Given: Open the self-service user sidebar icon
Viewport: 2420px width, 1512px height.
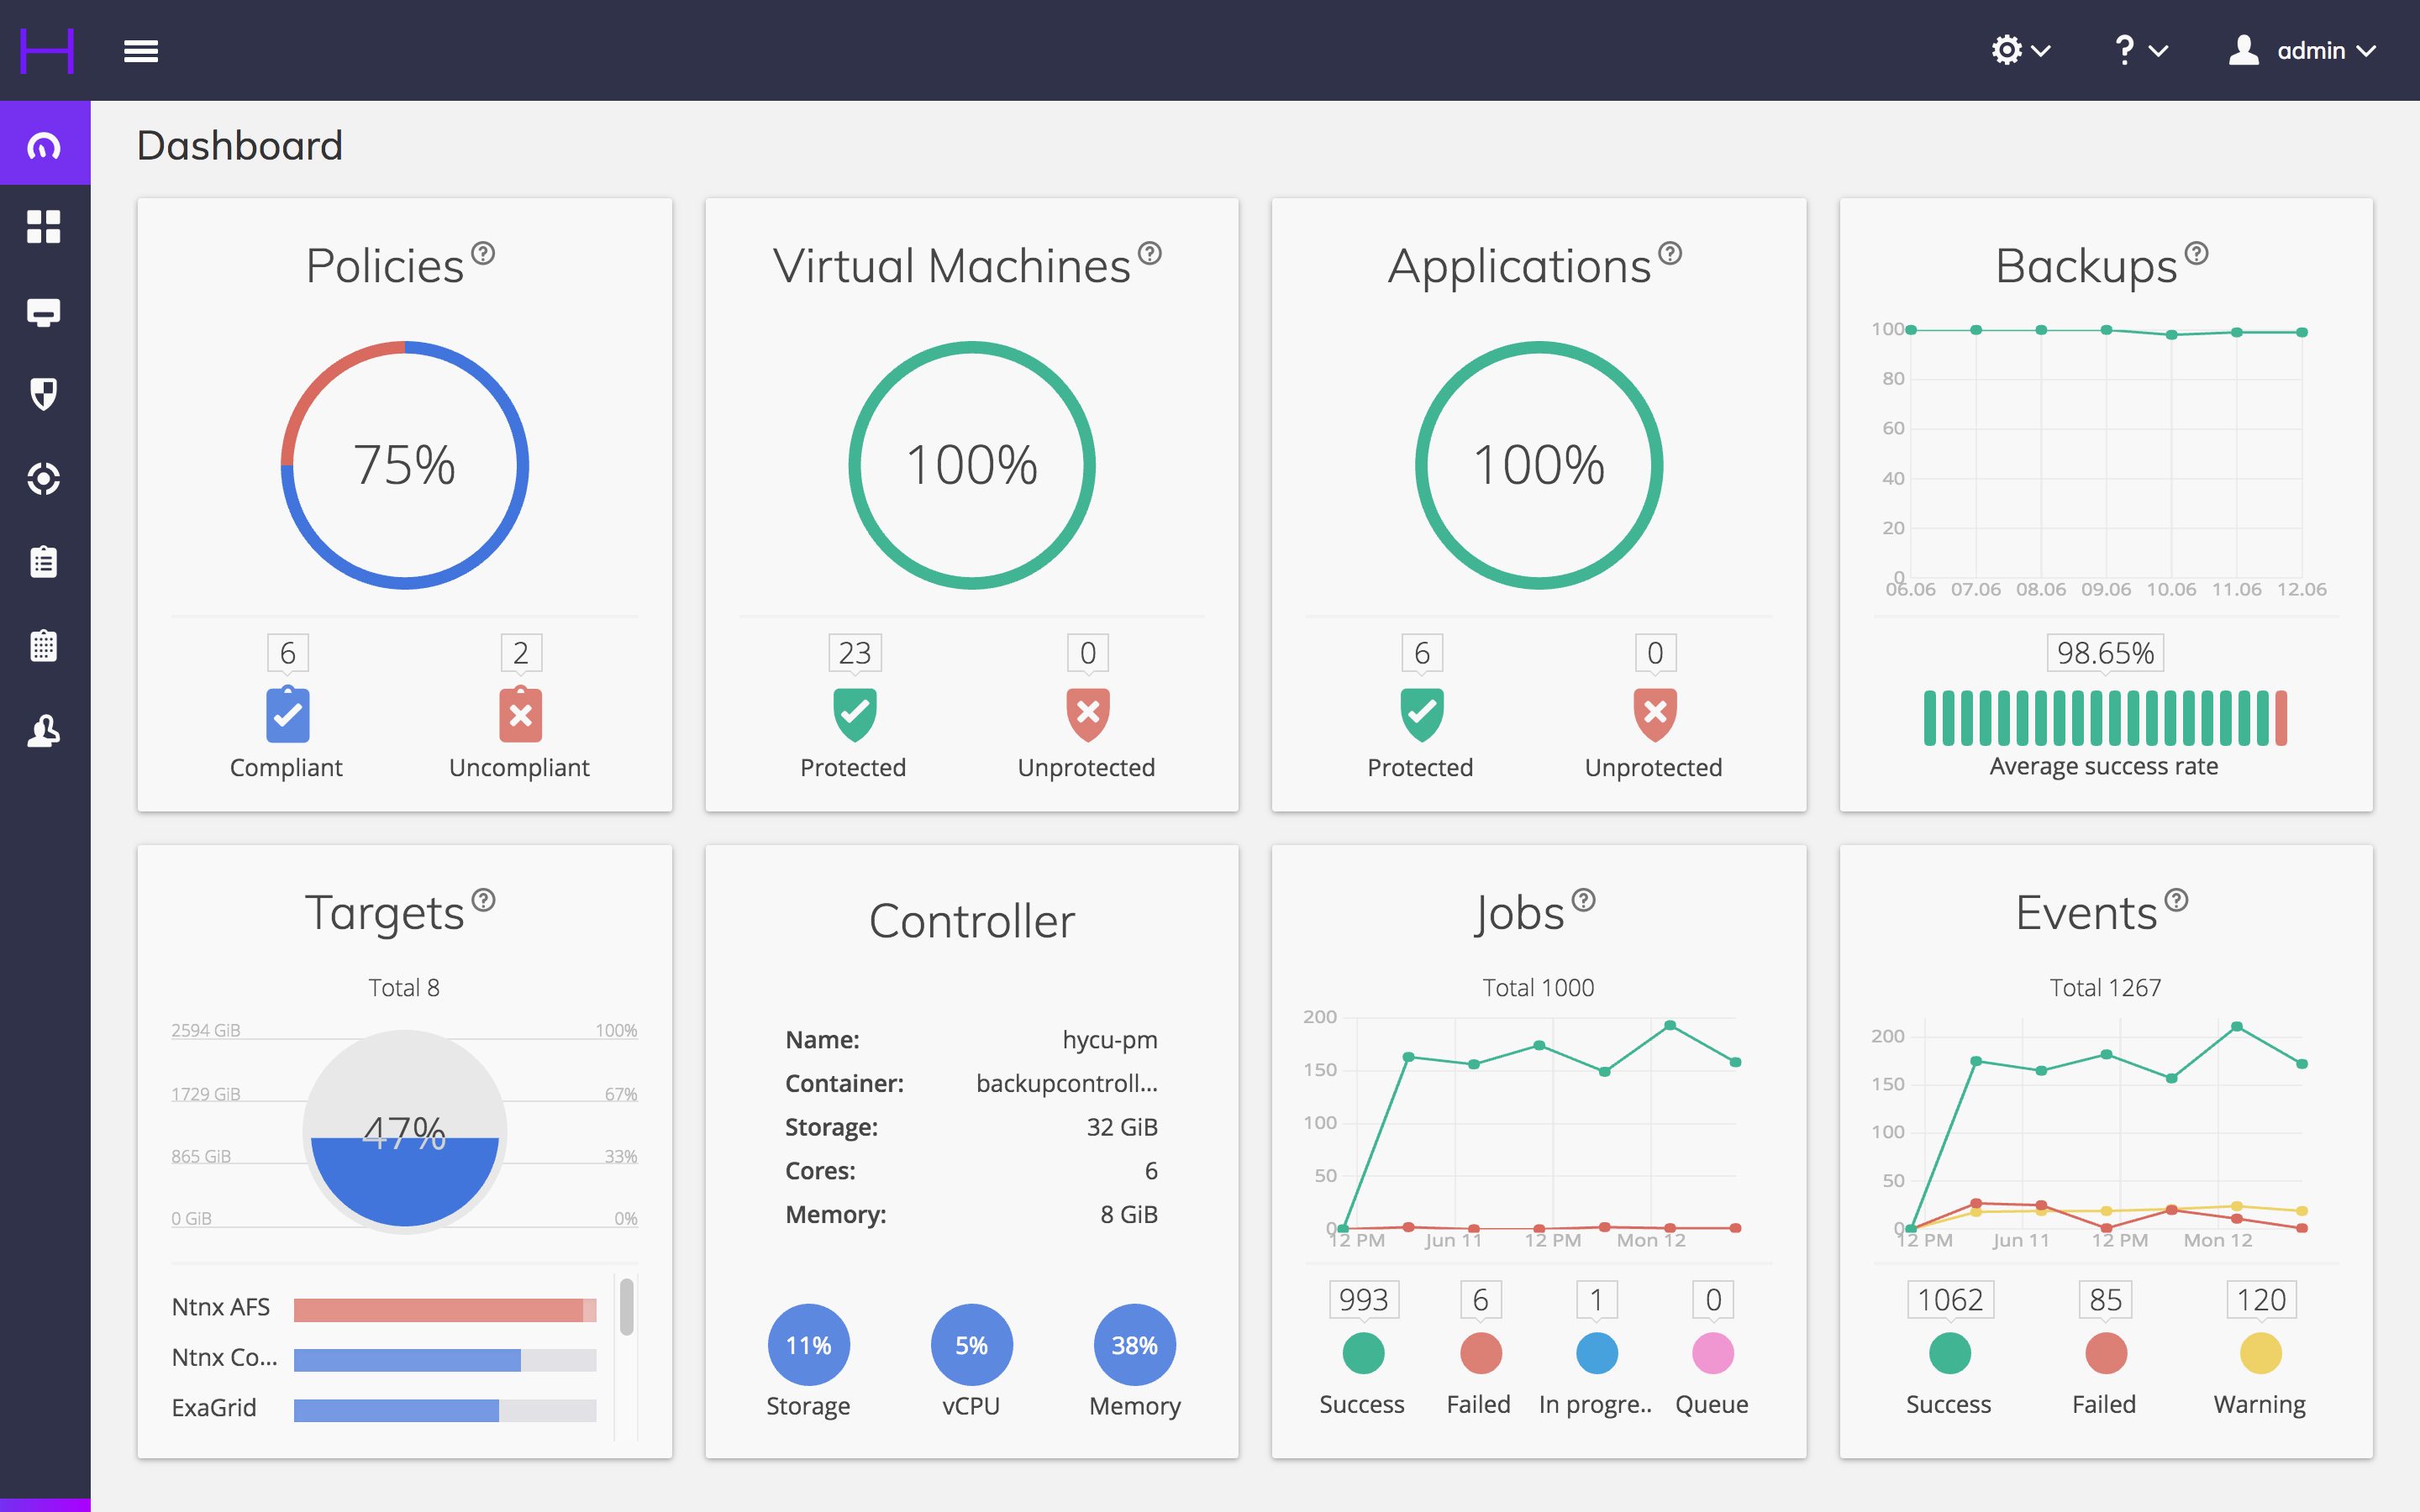Looking at the screenshot, I should (44, 731).
